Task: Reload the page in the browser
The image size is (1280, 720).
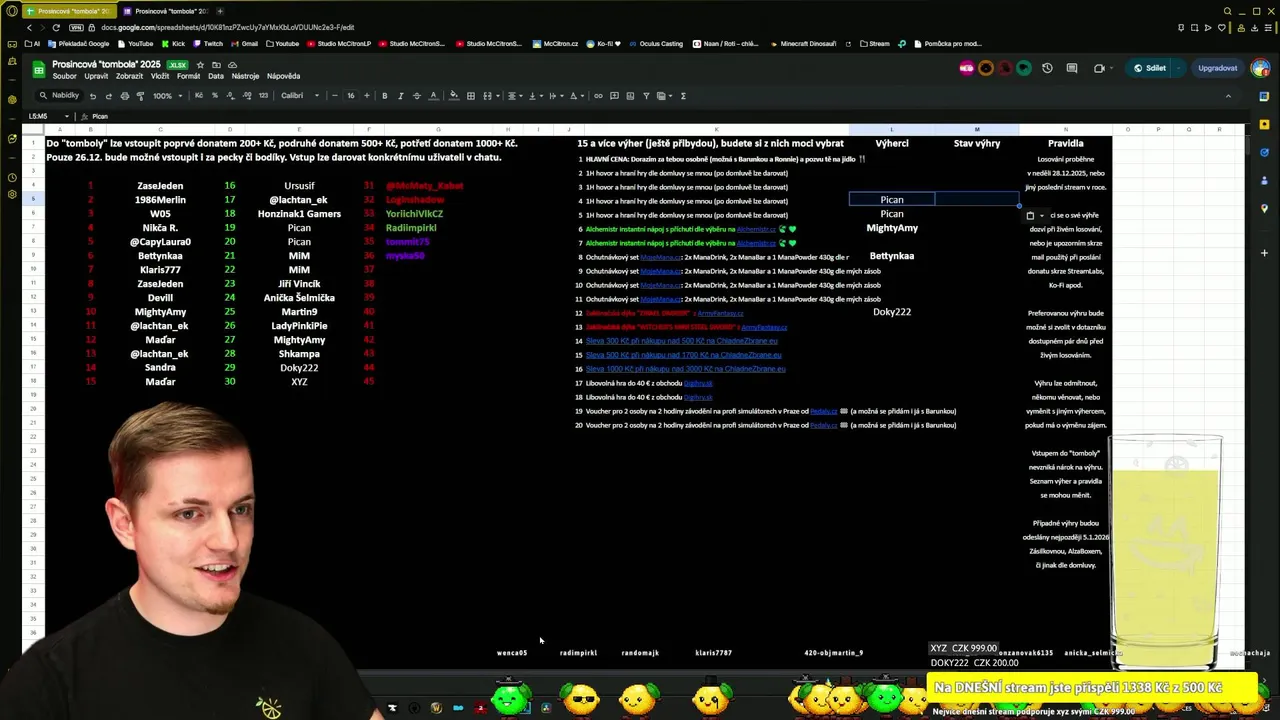Action: [55, 27]
